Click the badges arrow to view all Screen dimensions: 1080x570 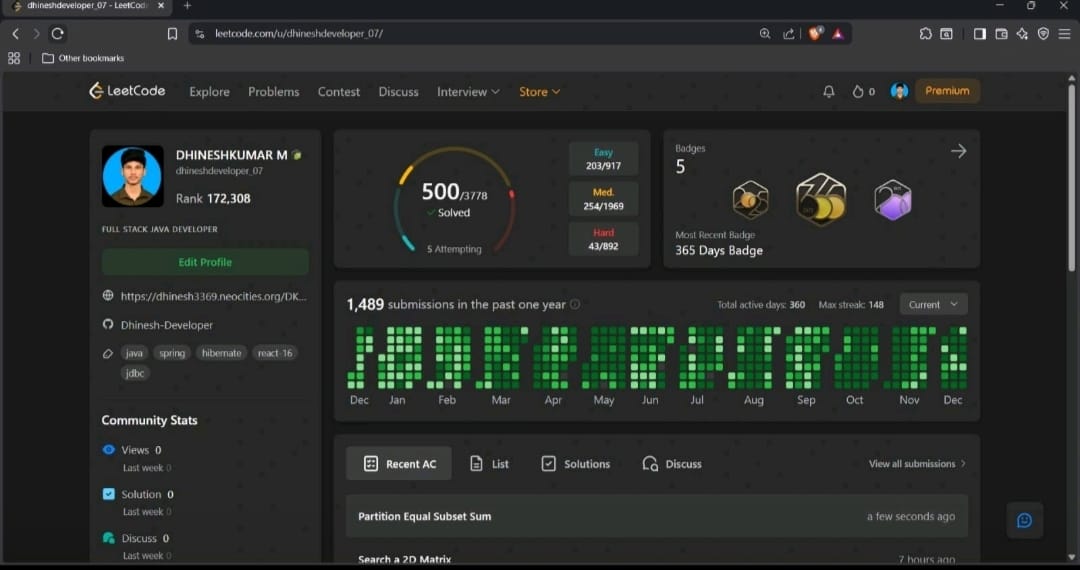coord(959,151)
